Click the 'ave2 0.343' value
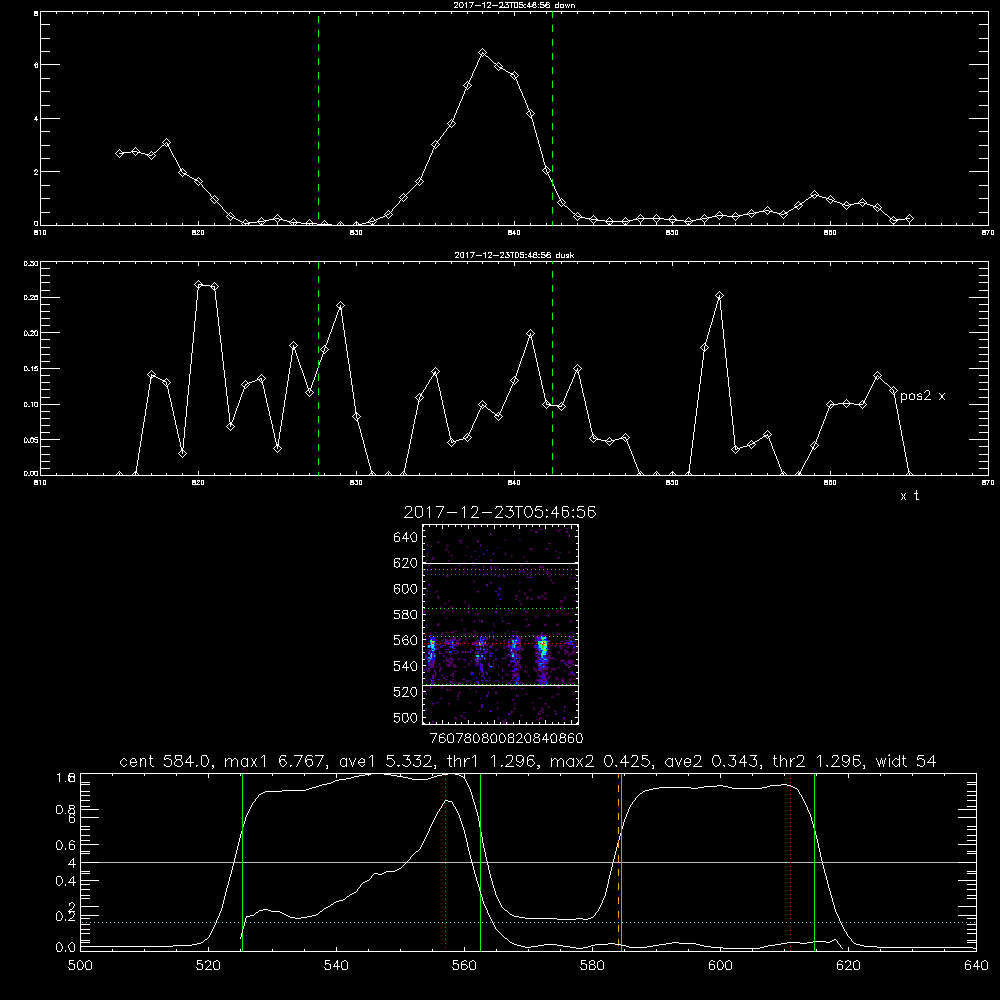This screenshot has width=1000, height=1000. click(x=710, y=761)
